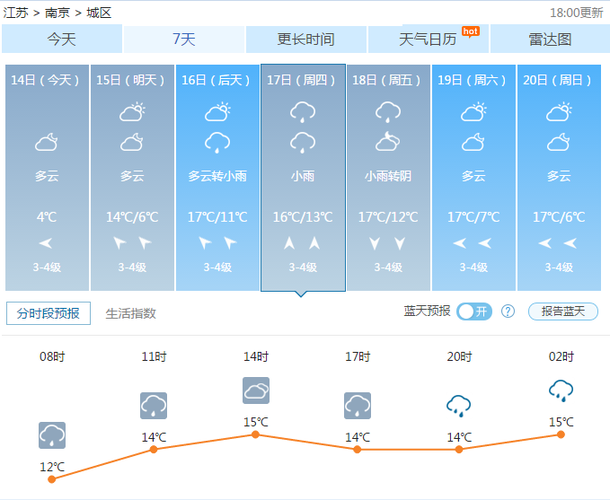Click the daytime partly cloudy icon for 16日

tap(217, 112)
